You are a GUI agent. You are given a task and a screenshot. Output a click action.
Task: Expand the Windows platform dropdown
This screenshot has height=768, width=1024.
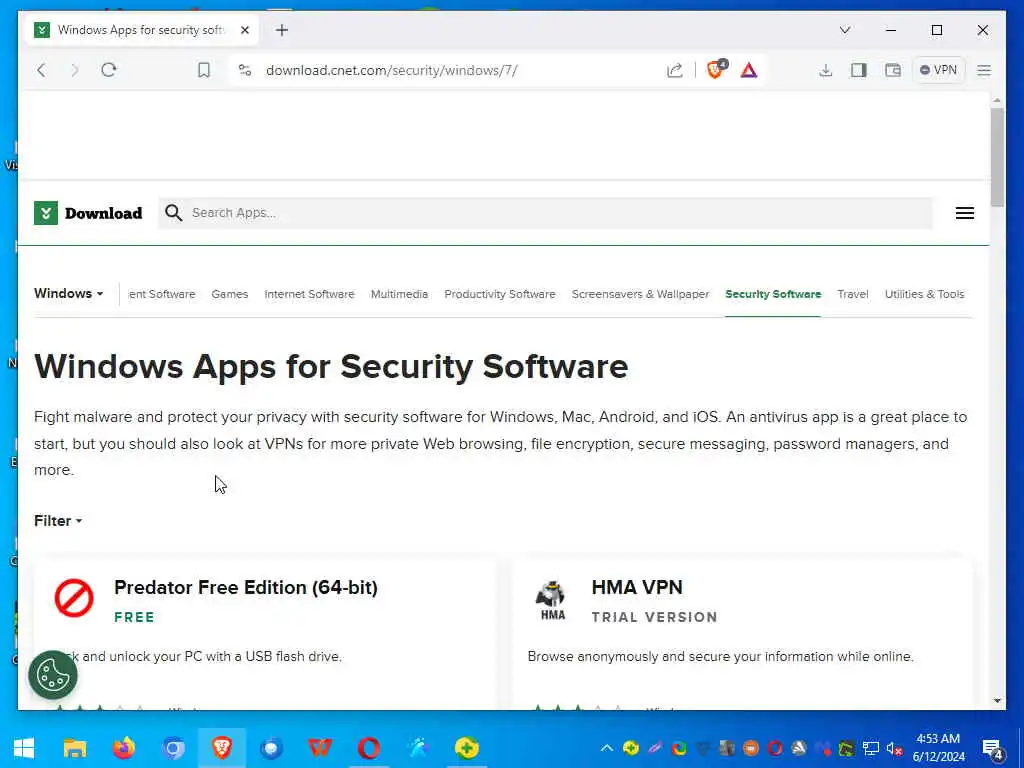click(x=69, y=293)
